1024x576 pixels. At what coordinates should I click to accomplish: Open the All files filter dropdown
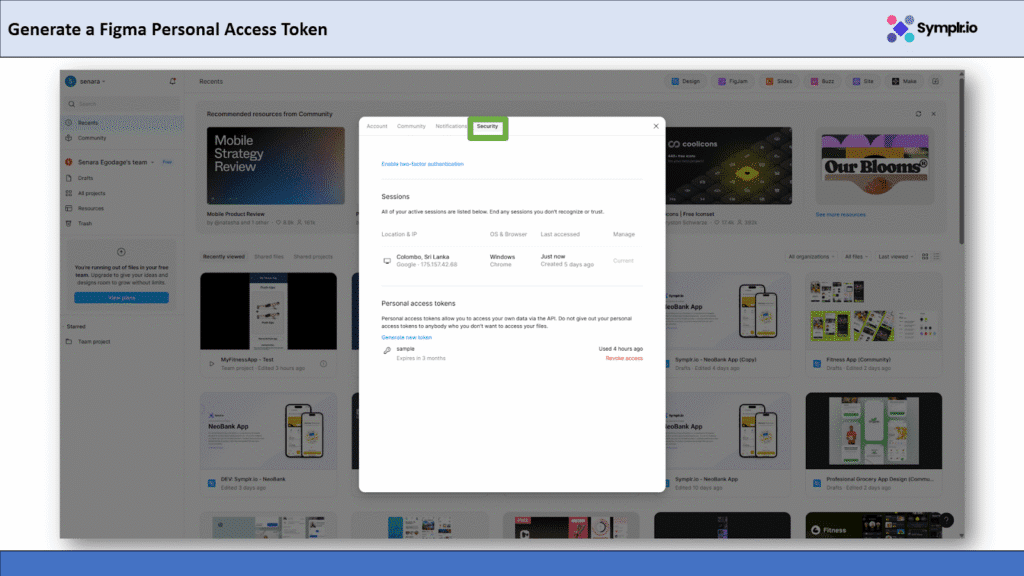click(857, 257)
